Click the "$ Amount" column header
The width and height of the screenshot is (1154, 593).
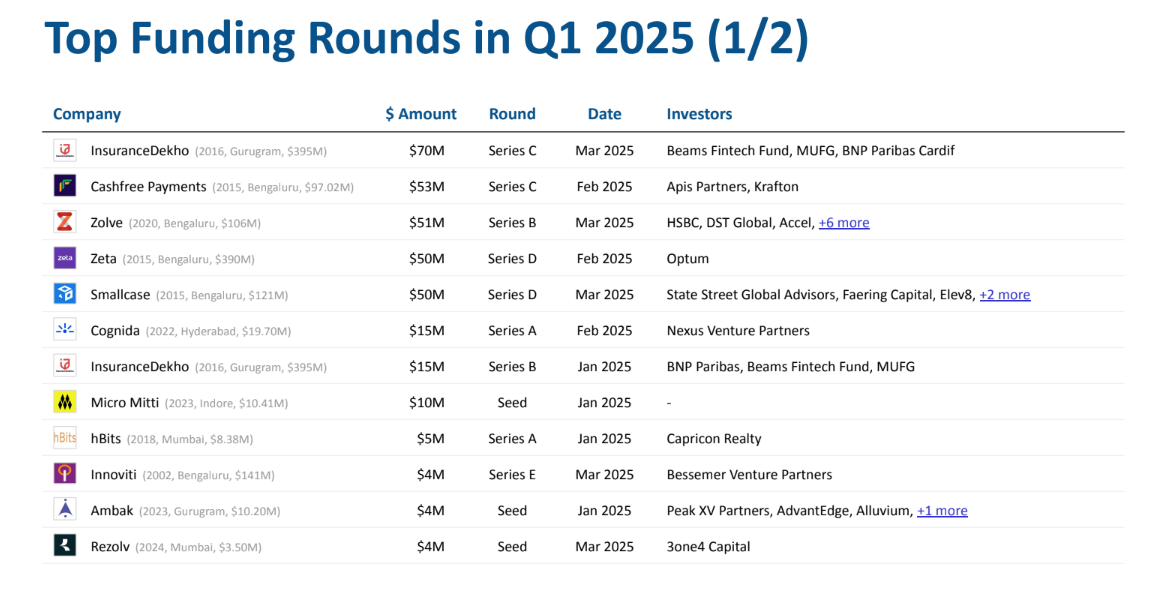point(421,114)
